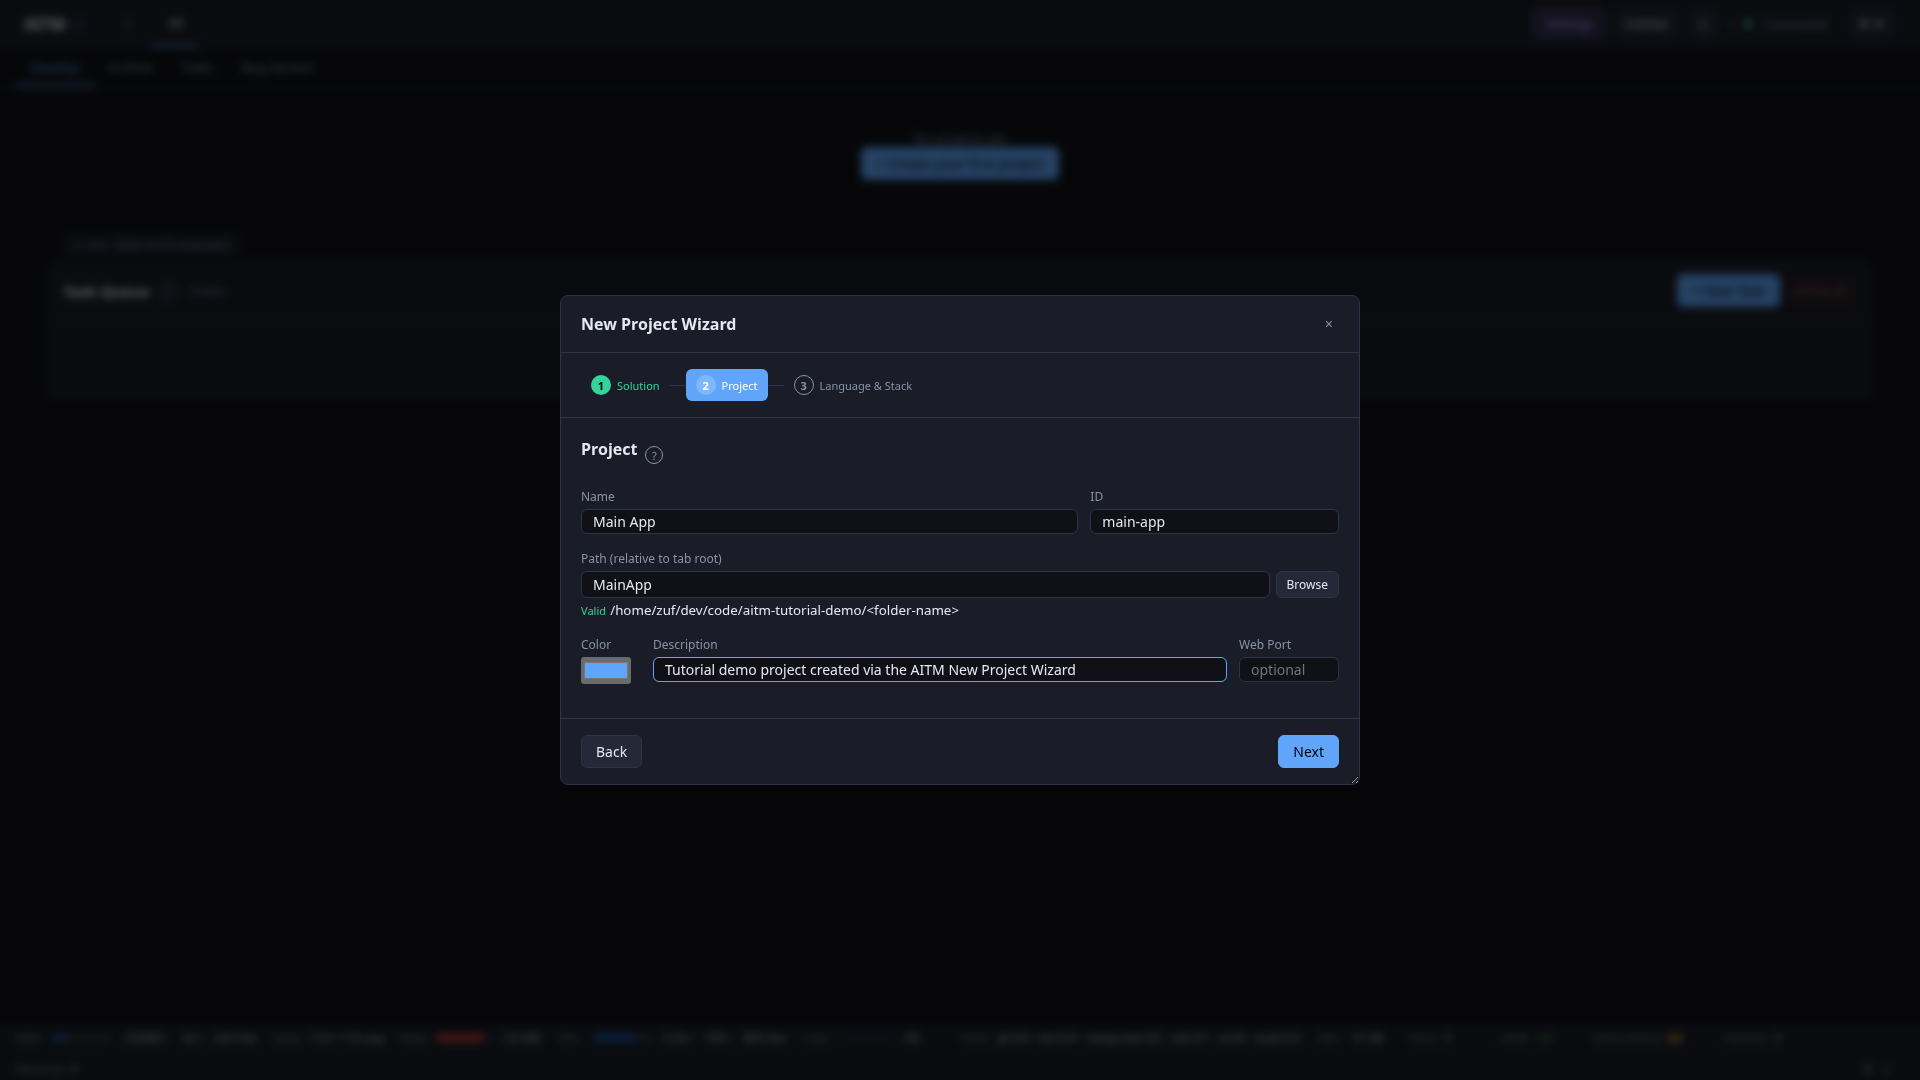1920x1080 pixels.
Task: Open the project Color swatch picker
Action: pyautogui.click(x=606, y=670)
